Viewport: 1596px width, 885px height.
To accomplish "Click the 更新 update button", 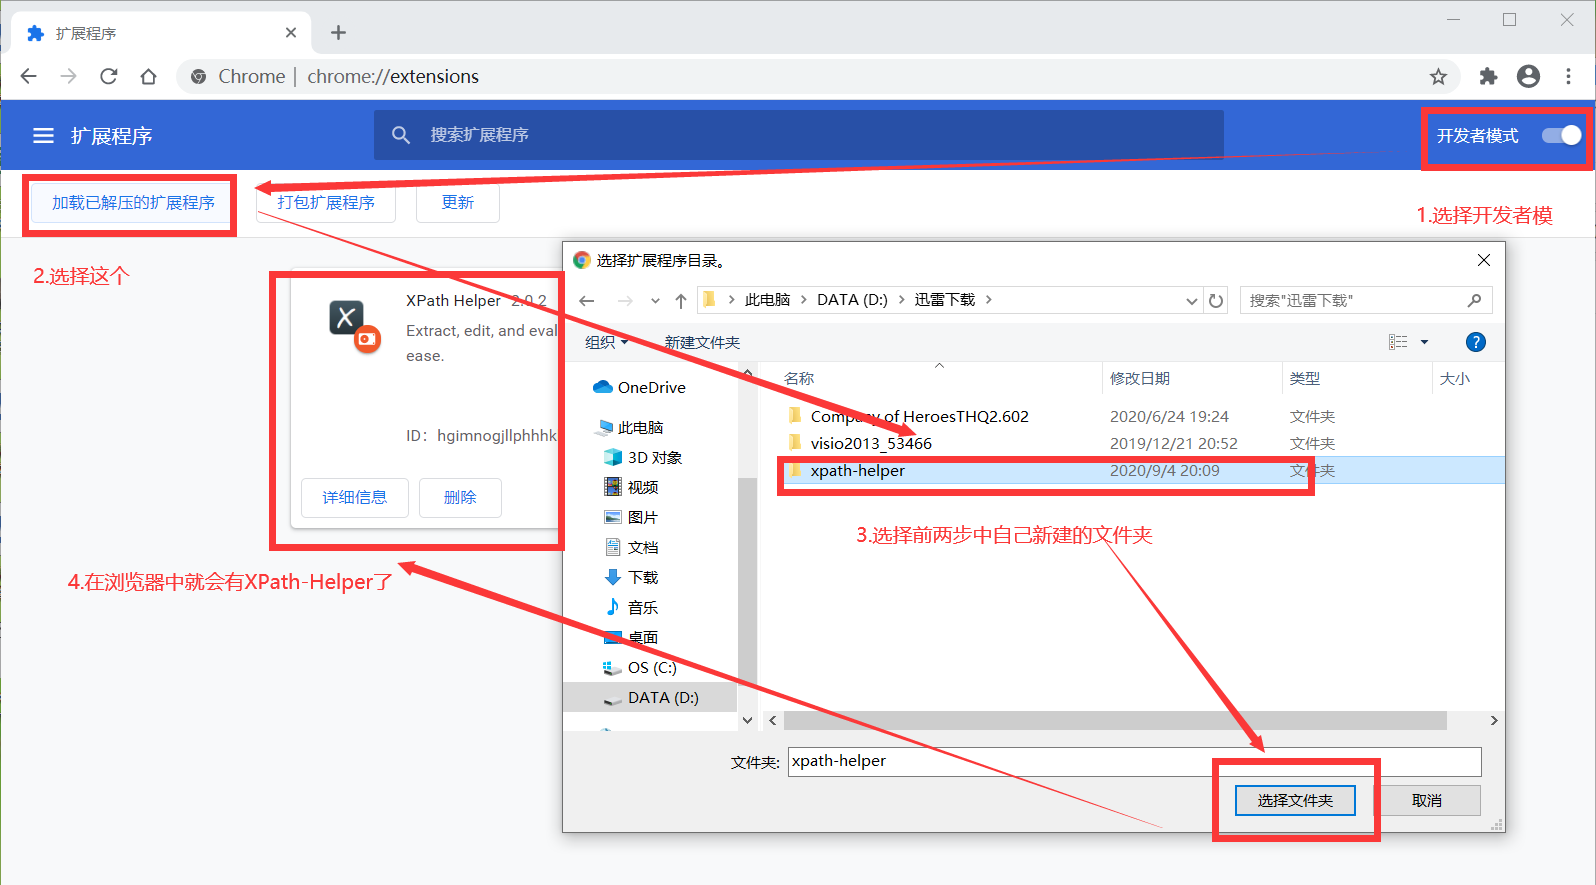I will (458, 203).
